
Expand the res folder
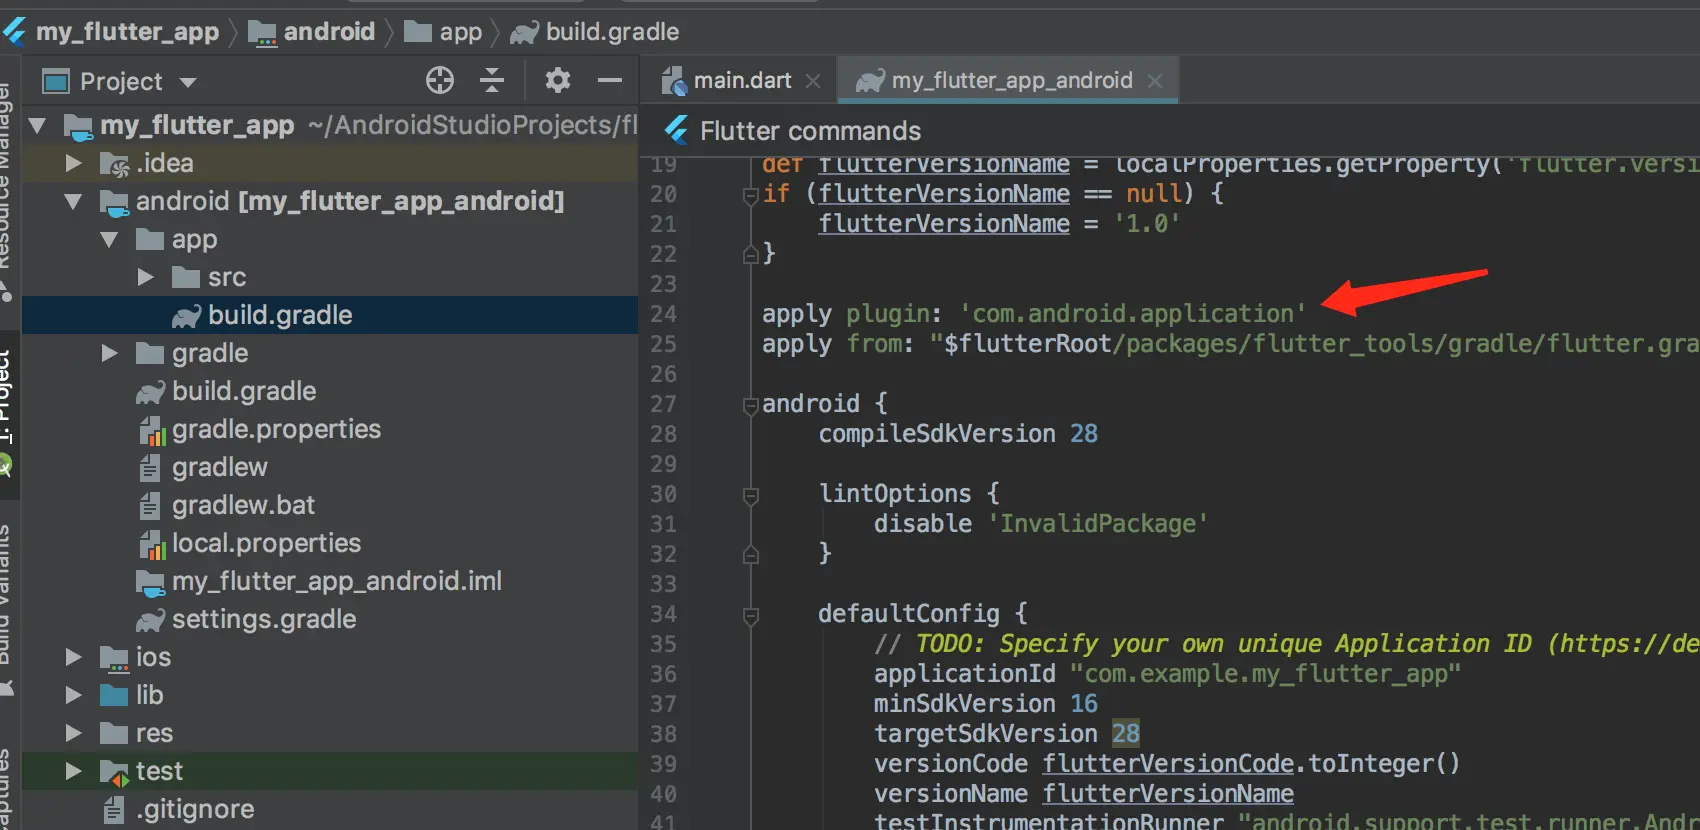click(73, 733)
